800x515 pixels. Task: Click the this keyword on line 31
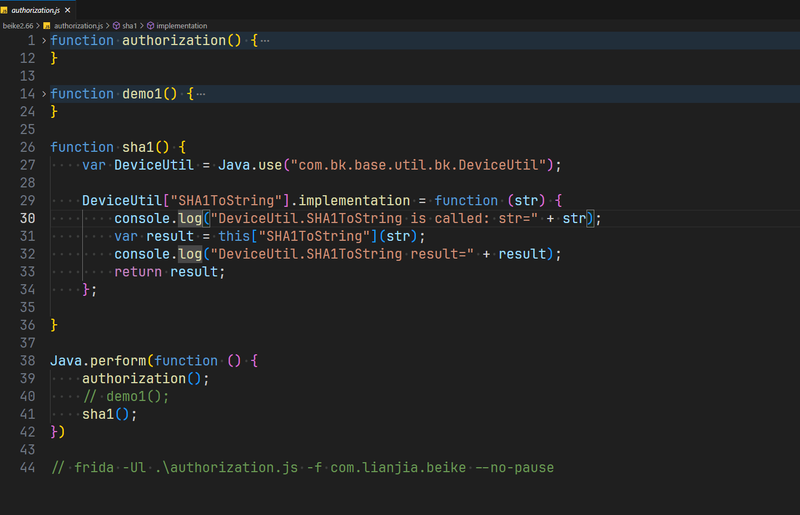pos(234,236)
